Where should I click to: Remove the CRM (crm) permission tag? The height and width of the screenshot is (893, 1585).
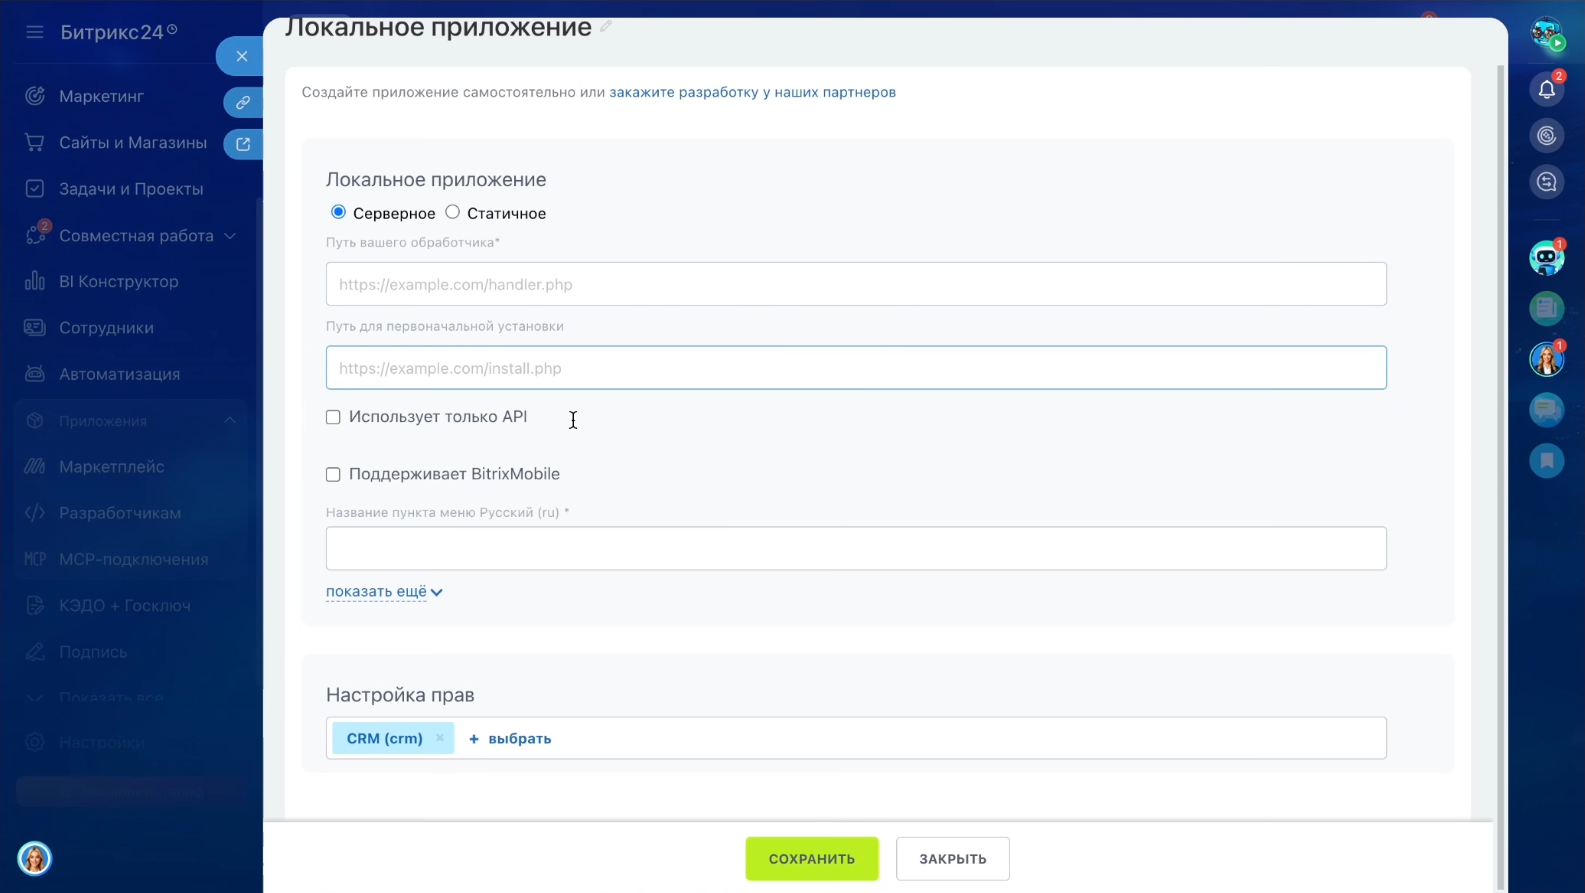tap(440, 738)
